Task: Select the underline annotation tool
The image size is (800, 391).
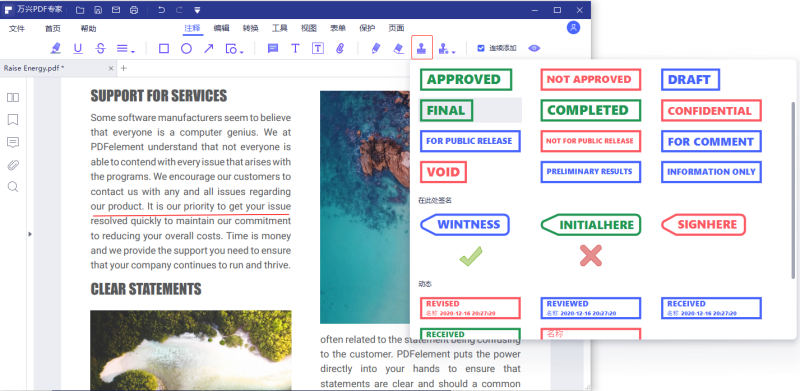Action: tap(78, 48)
